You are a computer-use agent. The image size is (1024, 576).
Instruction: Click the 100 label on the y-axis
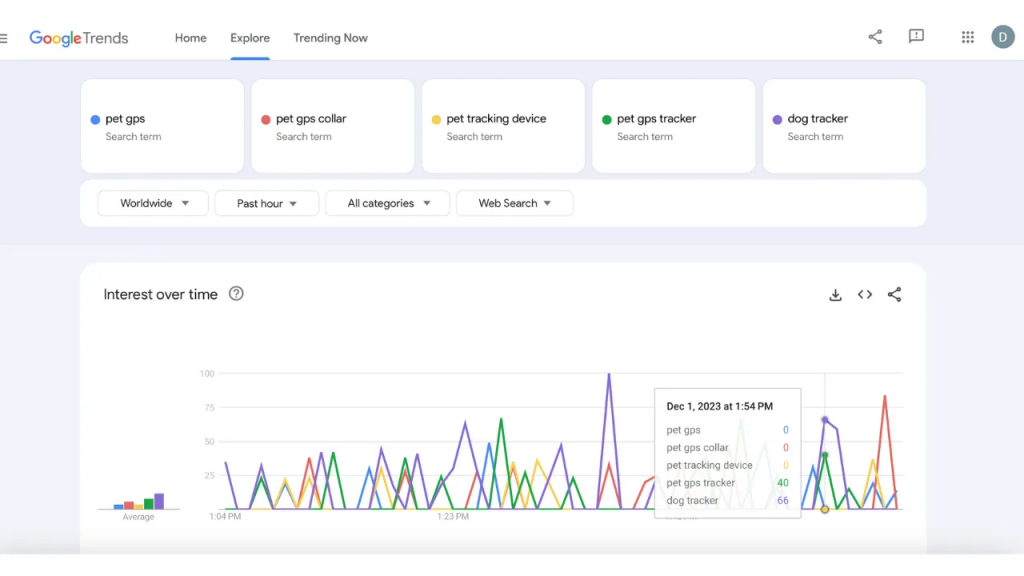(207, 374)
